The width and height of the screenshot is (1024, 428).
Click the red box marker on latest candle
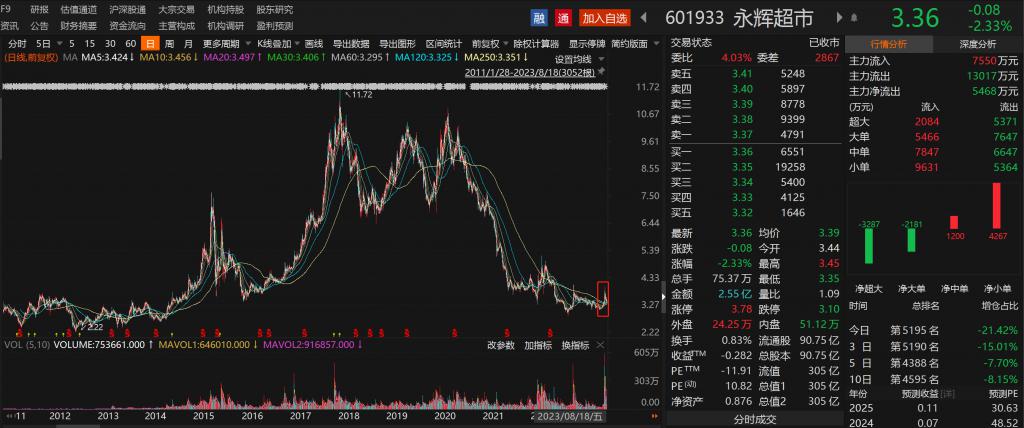(x=603, y=300)
